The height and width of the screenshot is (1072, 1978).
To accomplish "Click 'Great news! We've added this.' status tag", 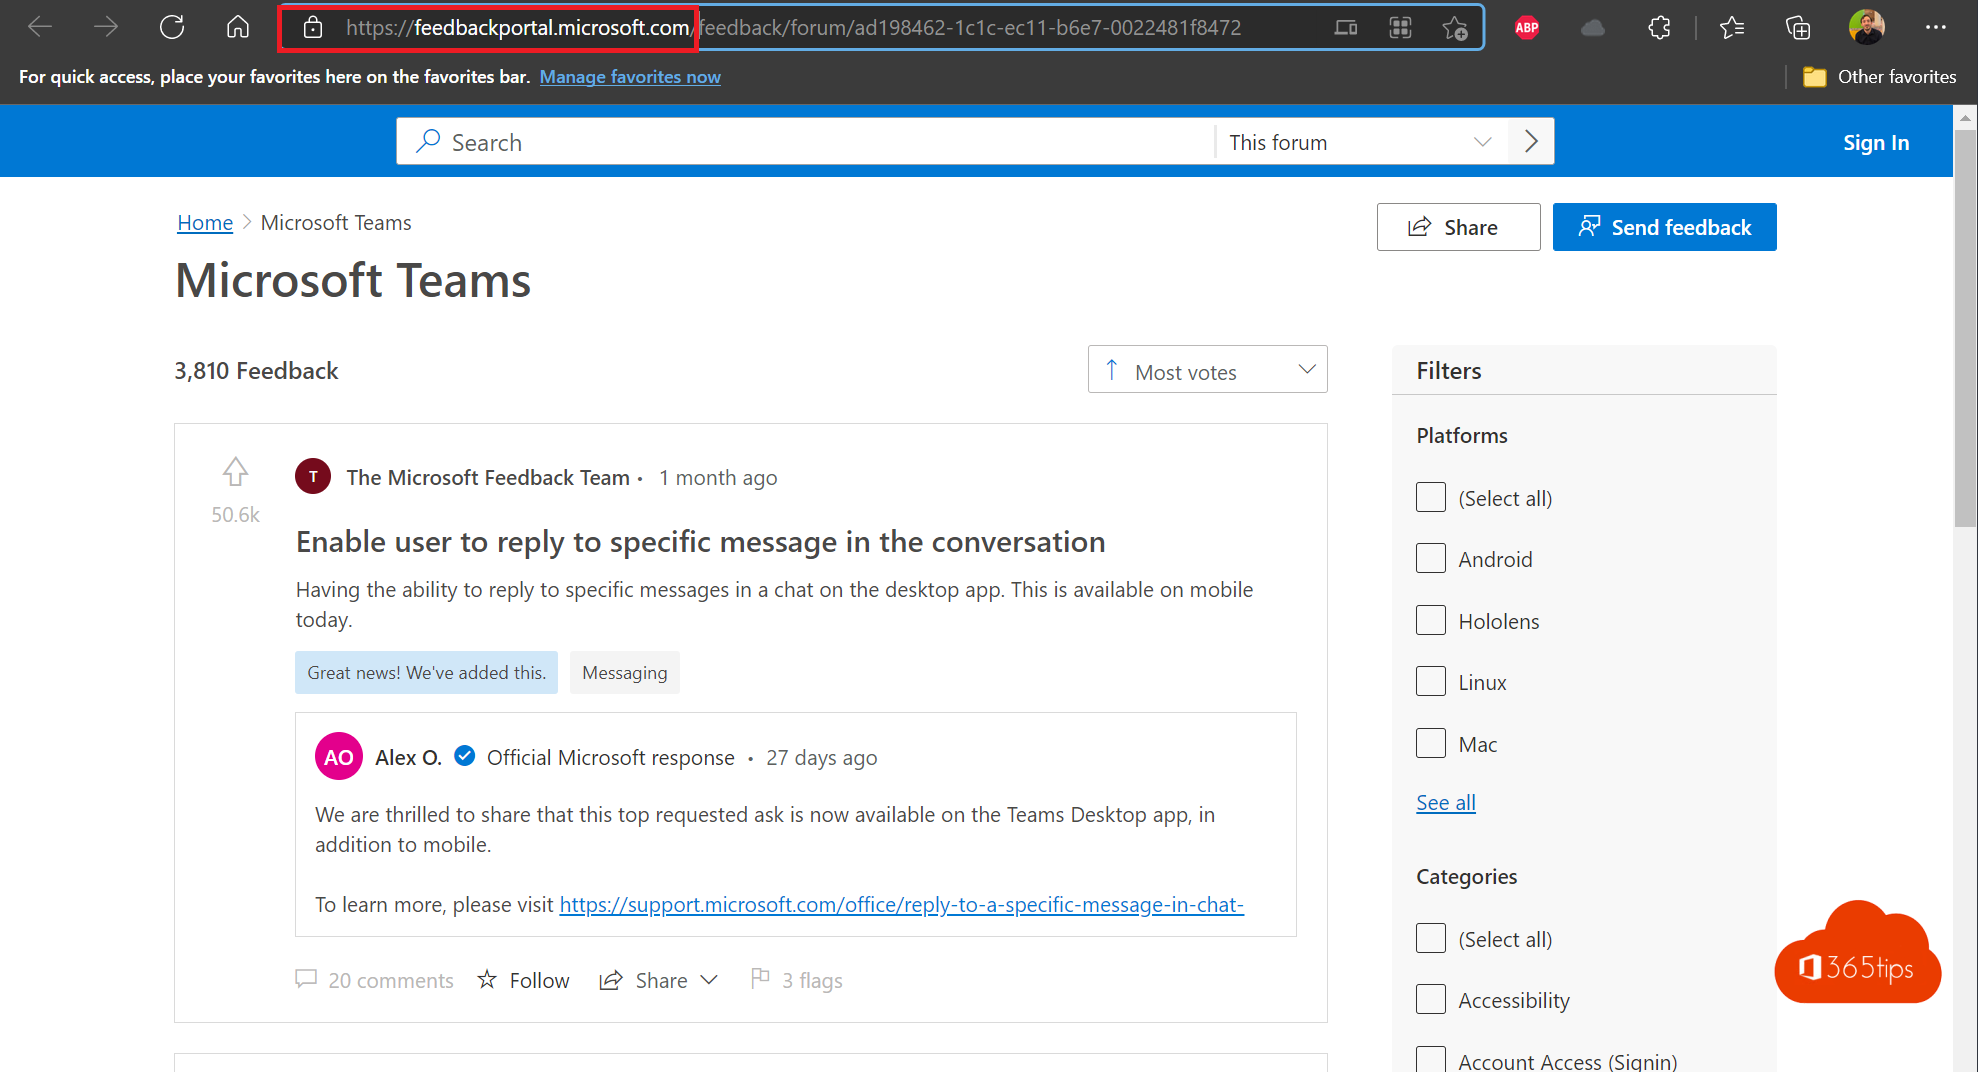I will coord(426,672).
